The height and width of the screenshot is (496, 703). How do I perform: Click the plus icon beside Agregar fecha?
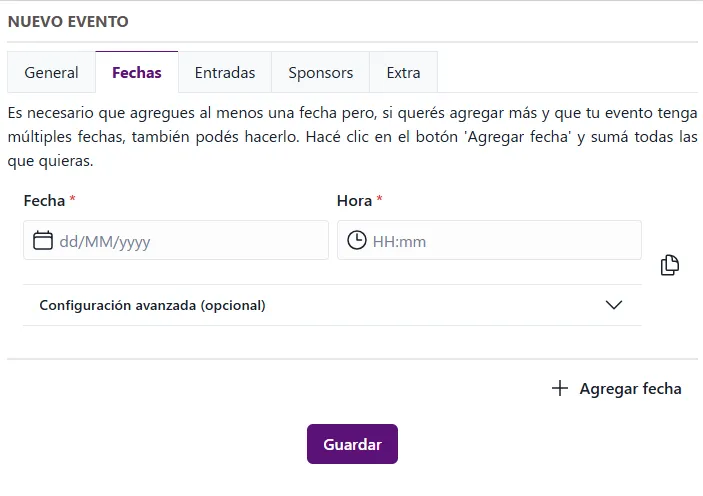tap(560, 388)
